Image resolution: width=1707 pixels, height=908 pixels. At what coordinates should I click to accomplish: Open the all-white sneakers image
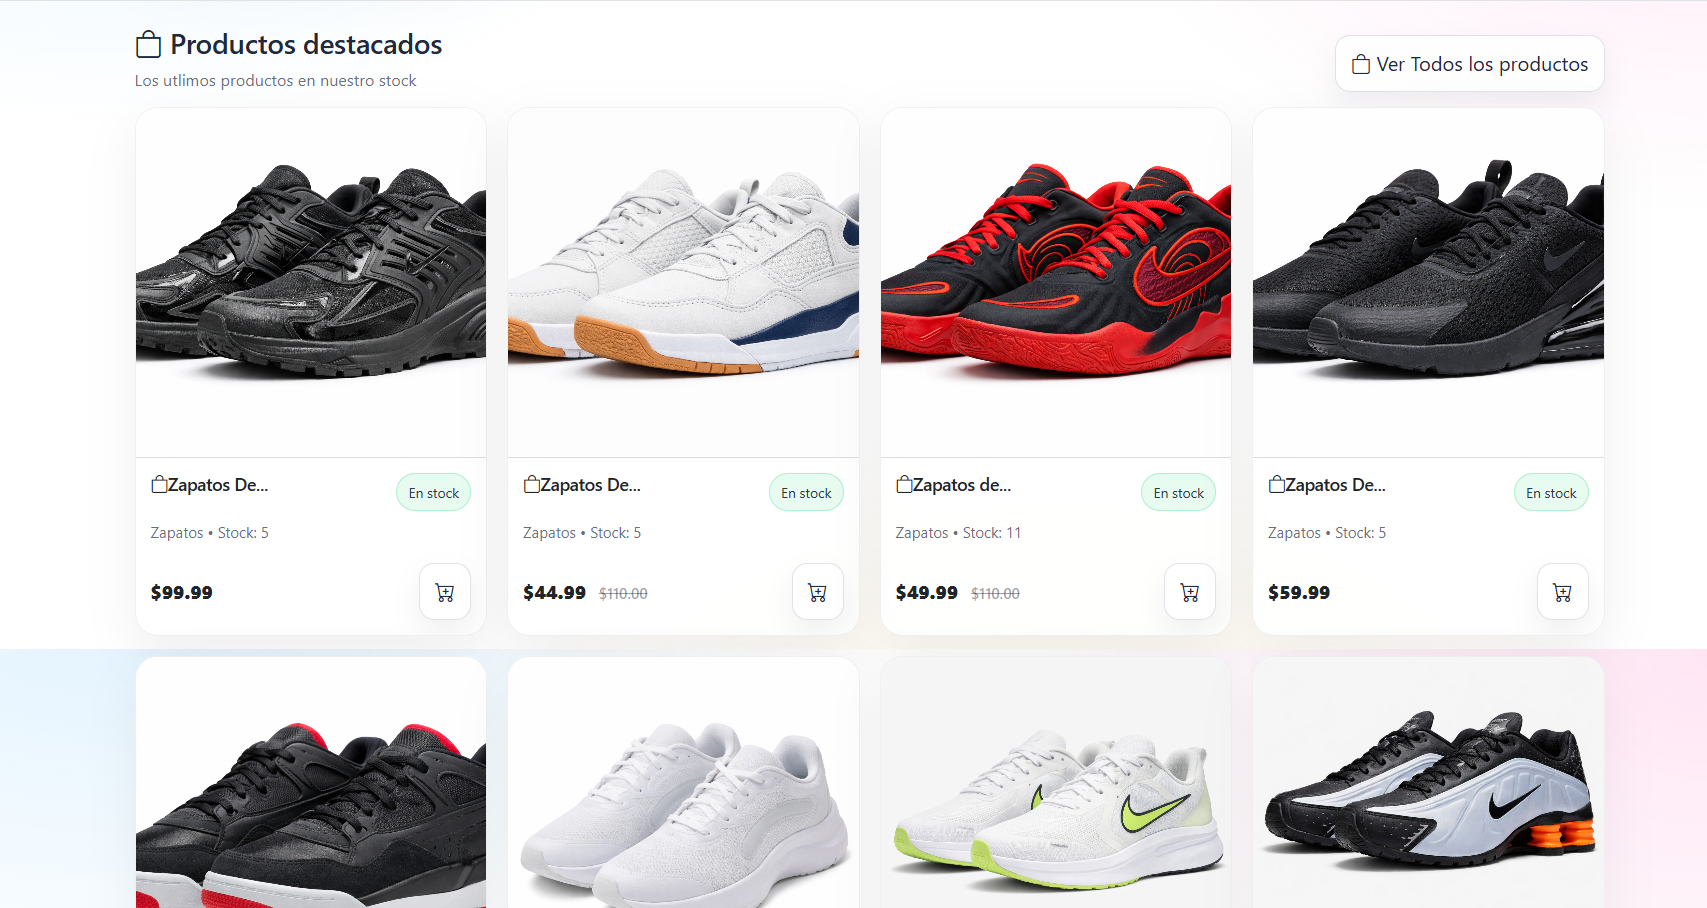(683, 783)
